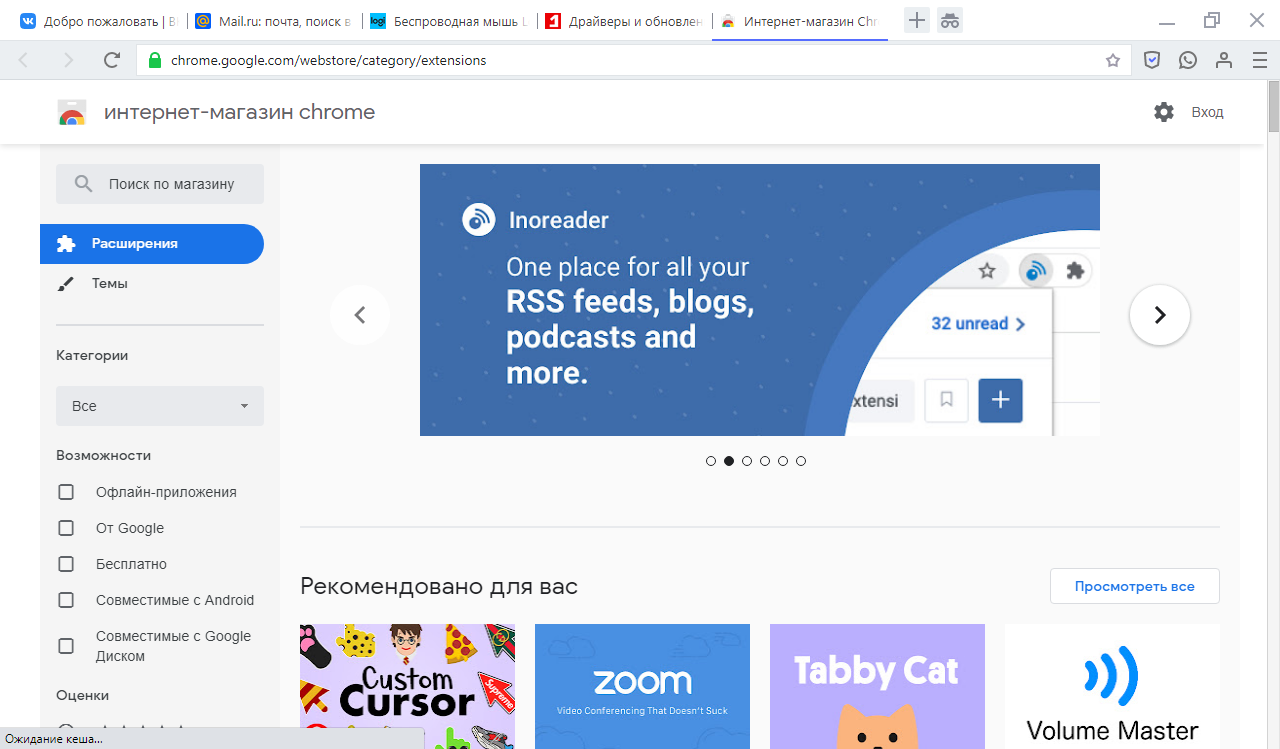
Task: Select the third carousel indicator dot
Action: click(747, 461)
